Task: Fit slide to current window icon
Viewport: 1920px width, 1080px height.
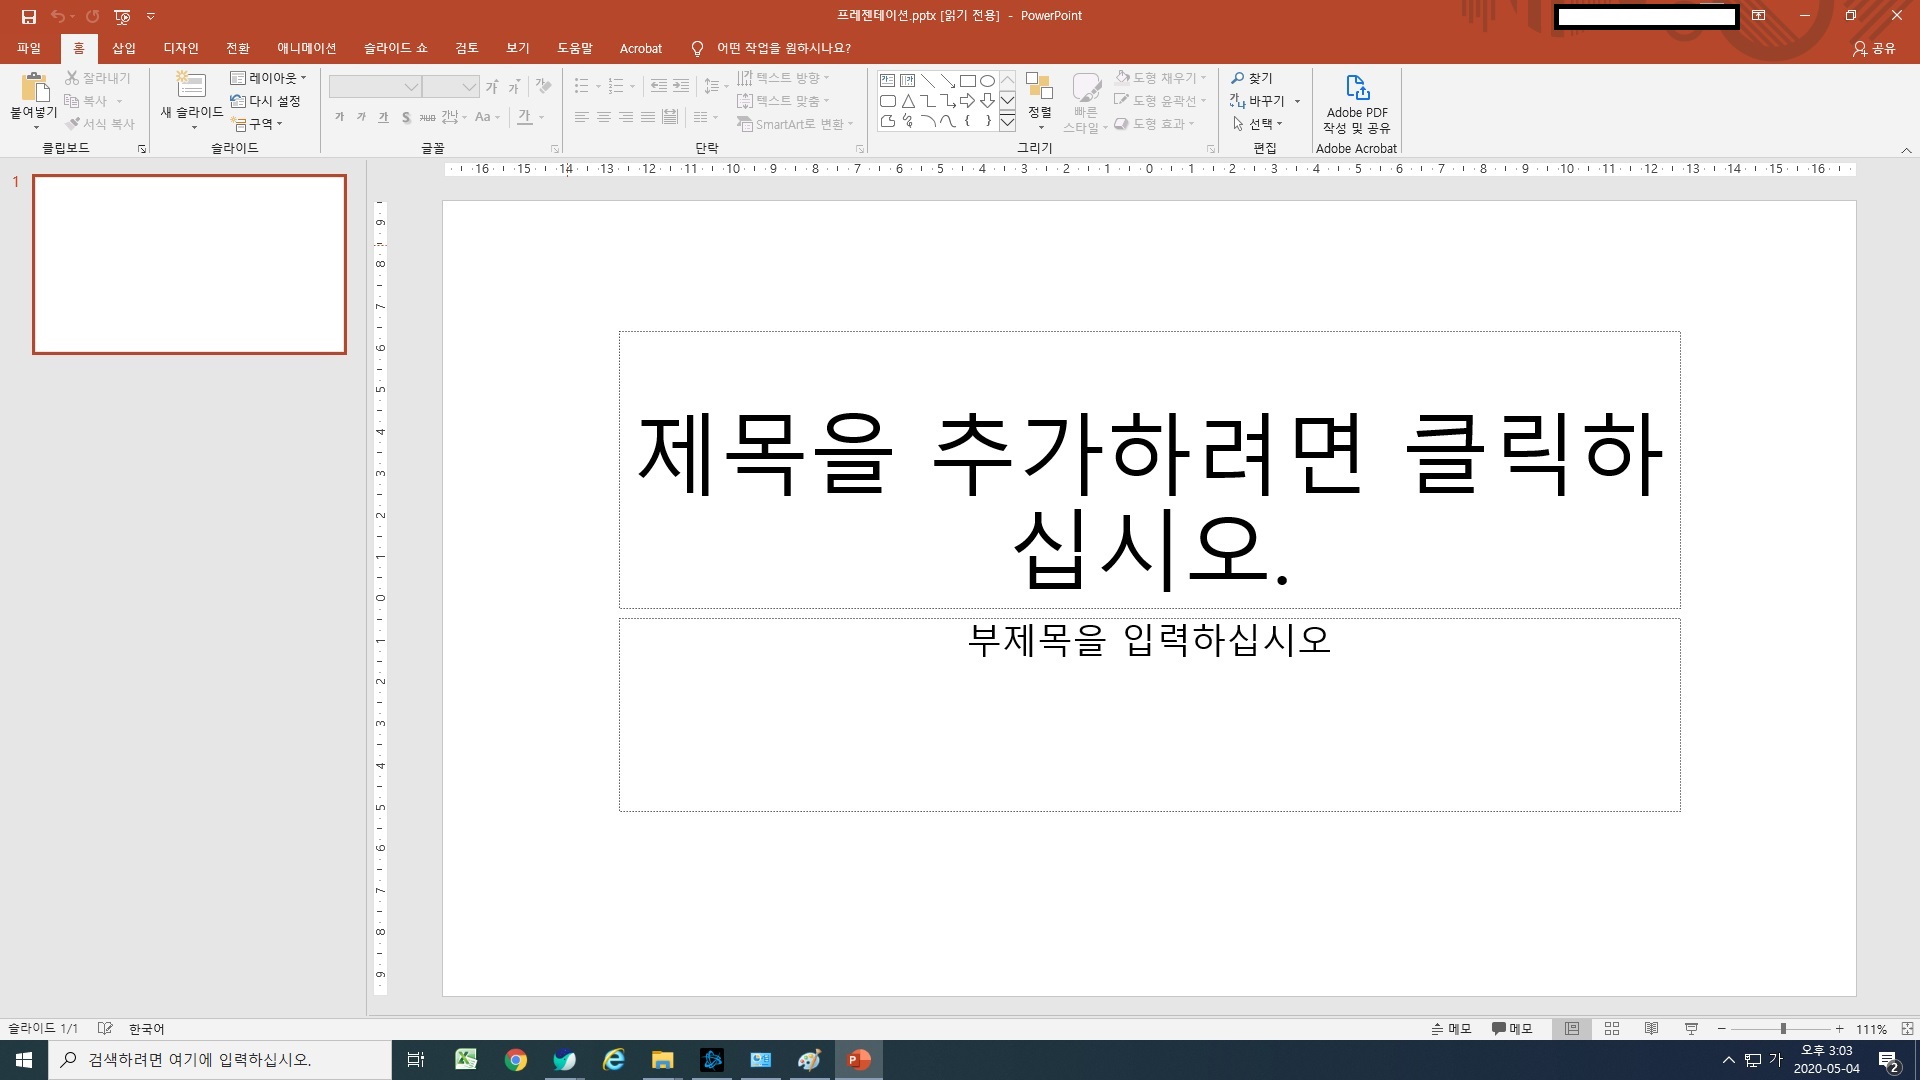Action: coord(1907,1028)
